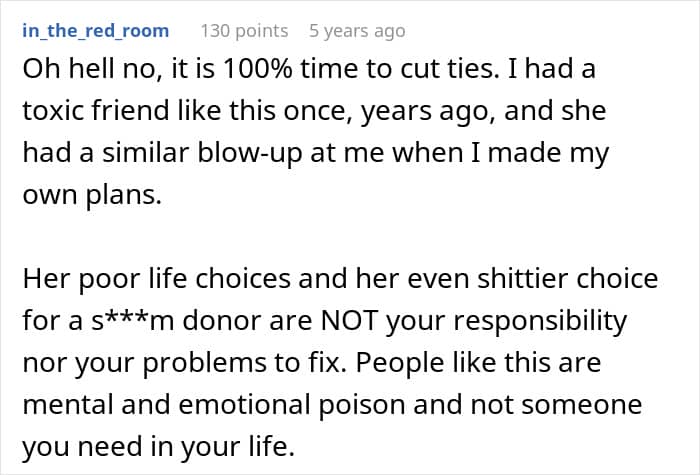Click the word 'mental' starting the line
This screenshot has height=475, width=700.
[x=62, y=405]
